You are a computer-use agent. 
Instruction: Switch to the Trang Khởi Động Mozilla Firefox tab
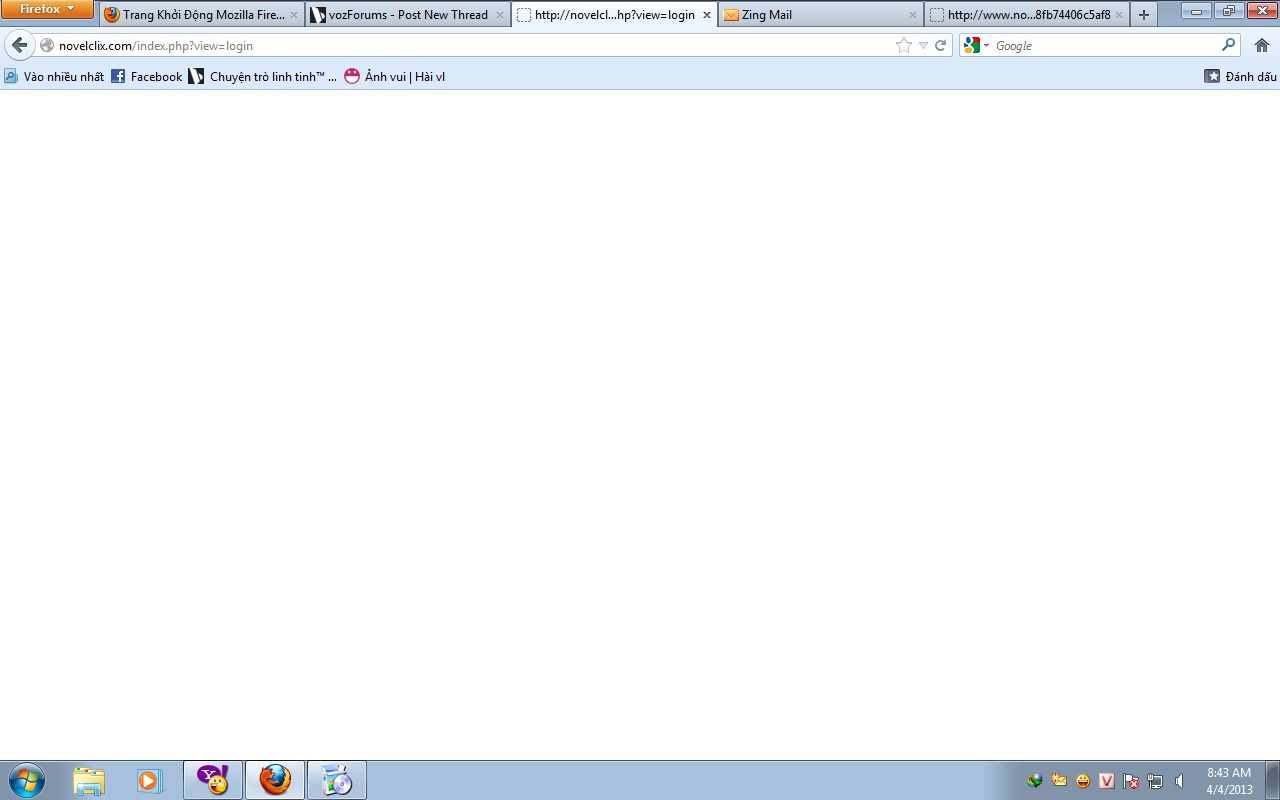point(203,15)
